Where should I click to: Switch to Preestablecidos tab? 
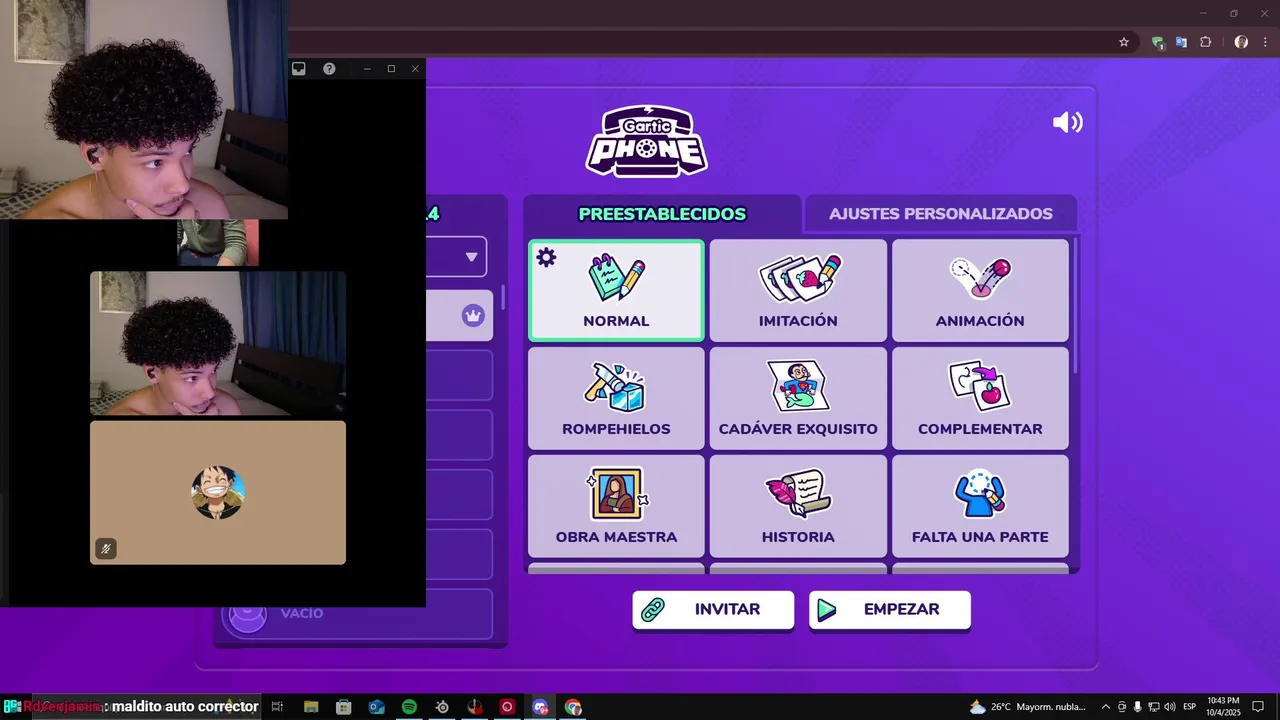(662, 214)
